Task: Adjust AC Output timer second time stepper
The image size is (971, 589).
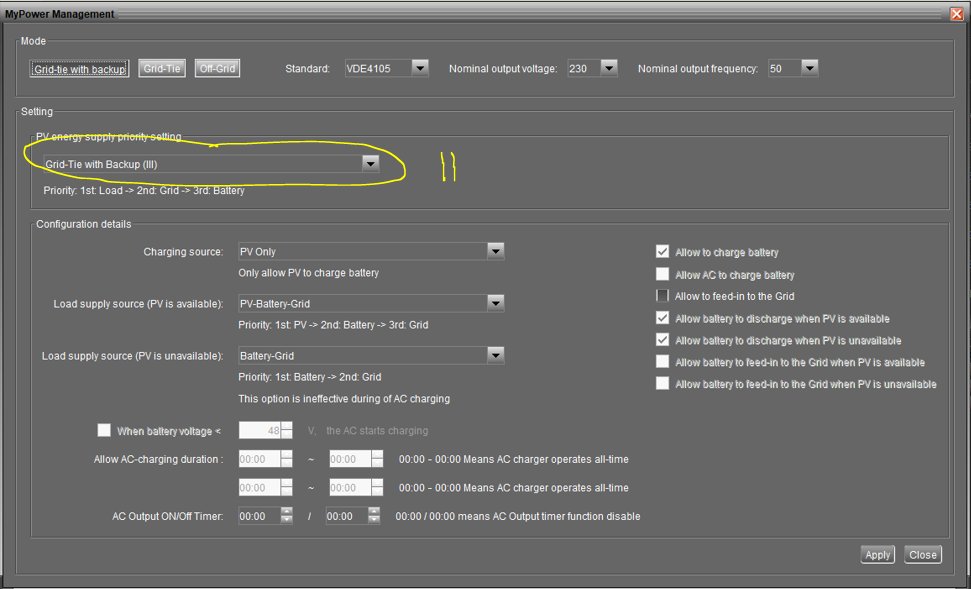Action: pyautogui.click(x=374, y=516)
